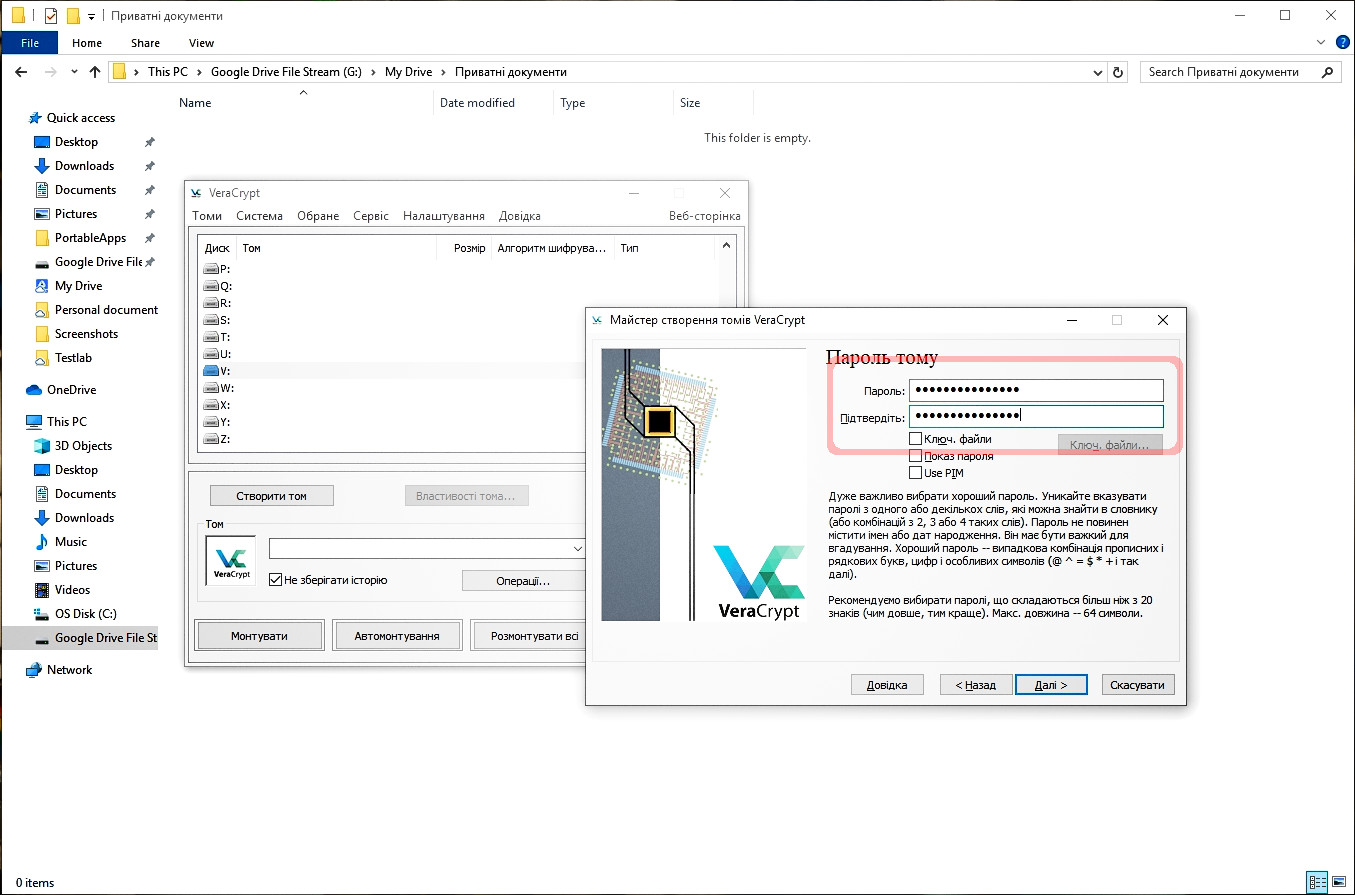
Task: Open Quick Access Toolbar customize dropdown
Action: point(91,16)
